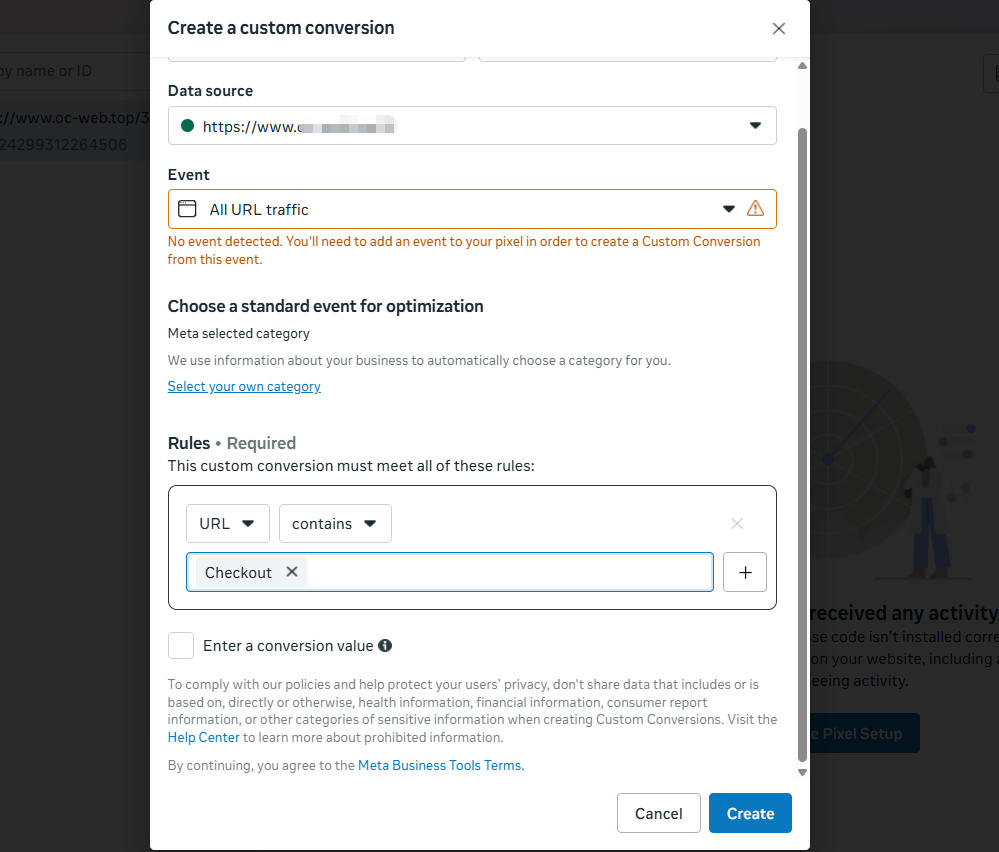
Task: Click the plus button to add another rule
Action: [744, 572]
